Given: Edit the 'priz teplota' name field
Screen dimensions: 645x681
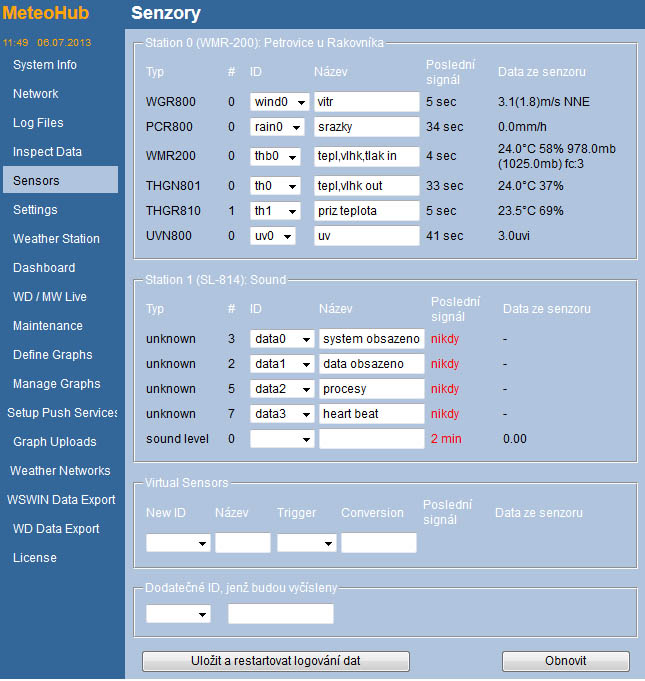Looking at the screenshot, I should tap(367, 211).
